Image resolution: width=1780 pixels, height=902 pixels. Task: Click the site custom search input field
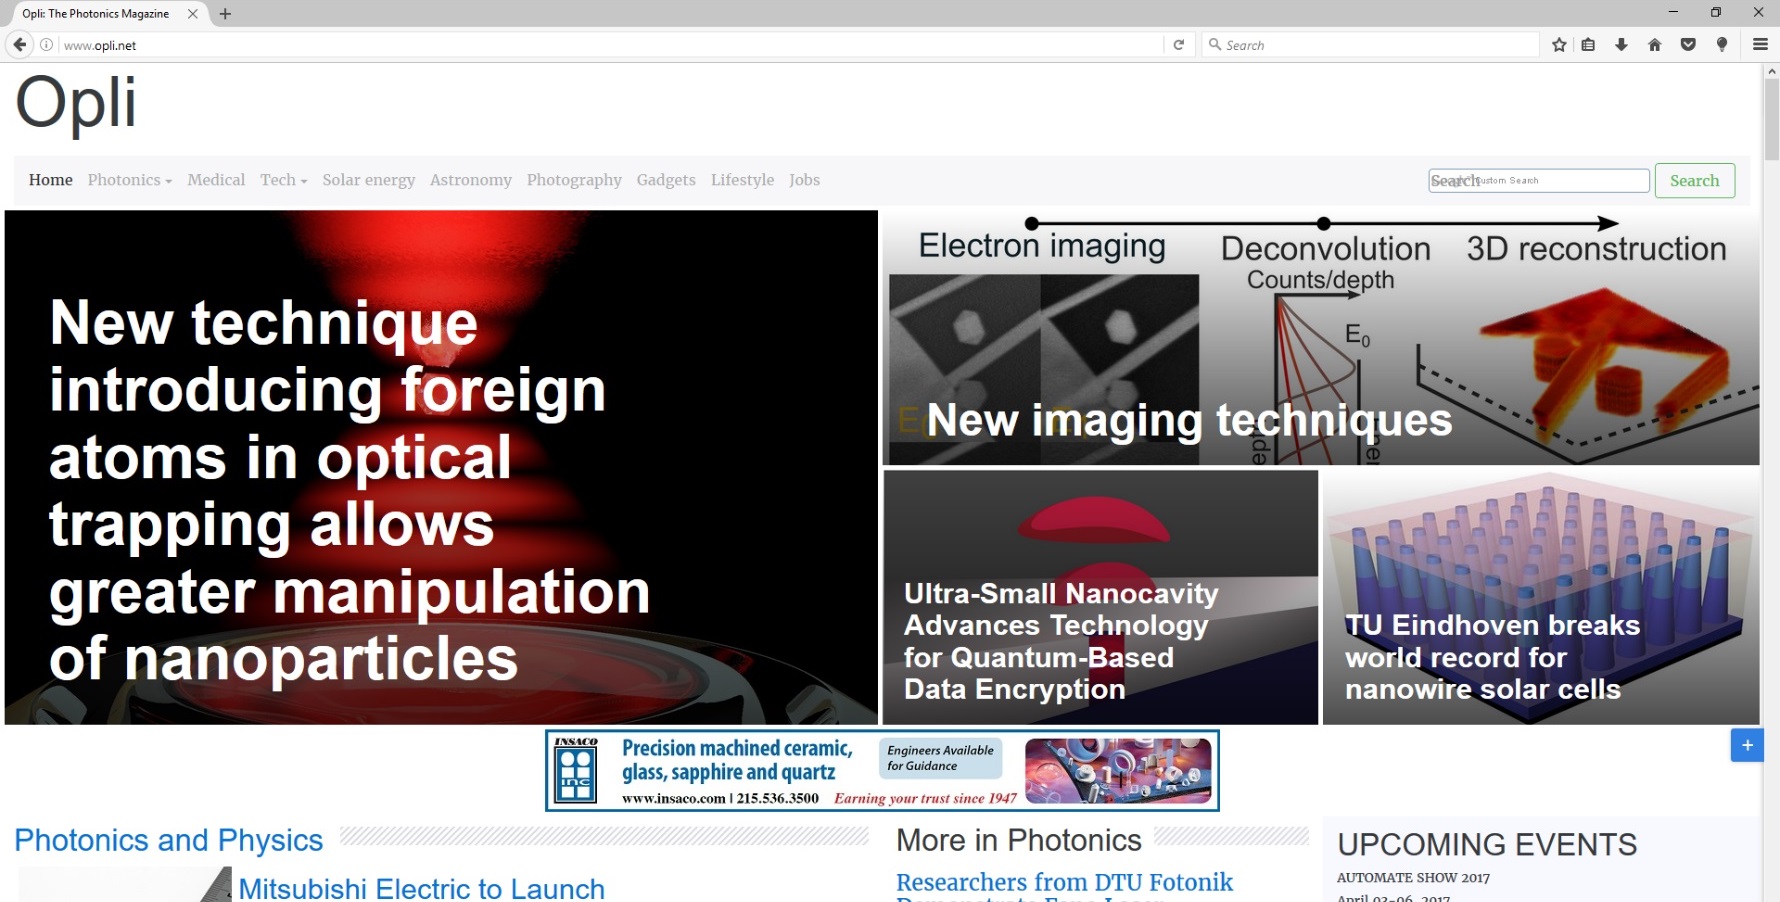[x=1538, y=181]
